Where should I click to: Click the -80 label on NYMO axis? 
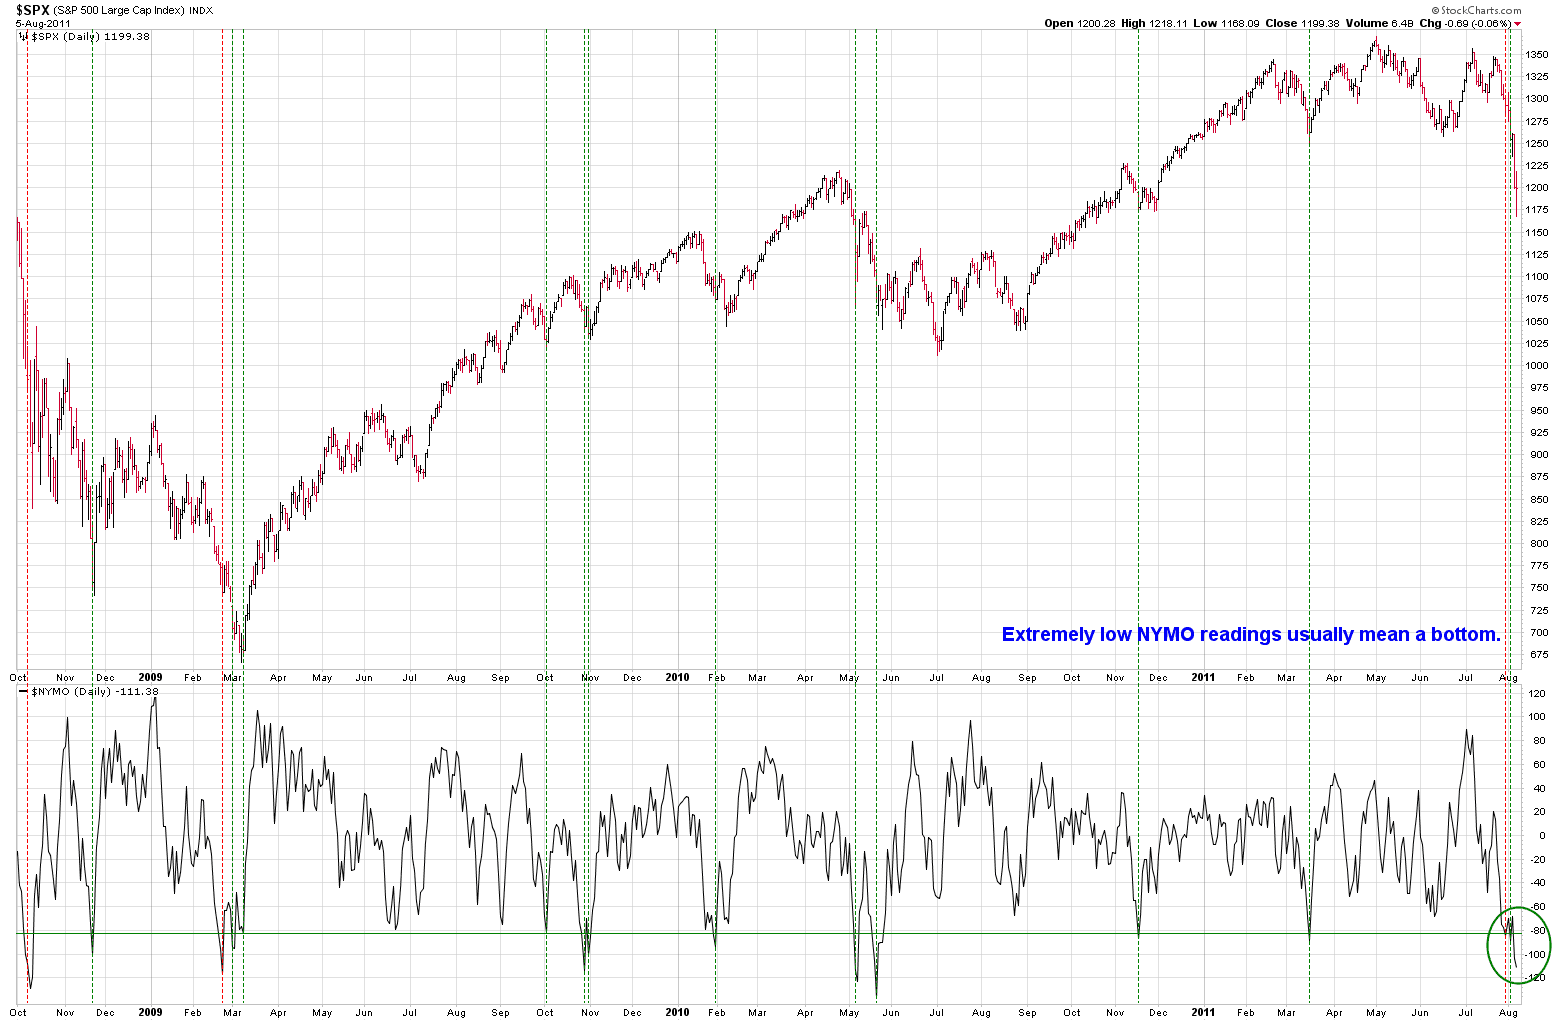click(x=1538, y=930)
